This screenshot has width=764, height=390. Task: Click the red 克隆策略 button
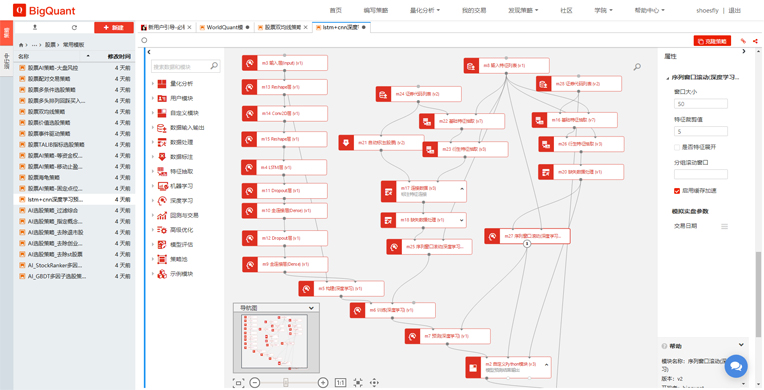712,41
